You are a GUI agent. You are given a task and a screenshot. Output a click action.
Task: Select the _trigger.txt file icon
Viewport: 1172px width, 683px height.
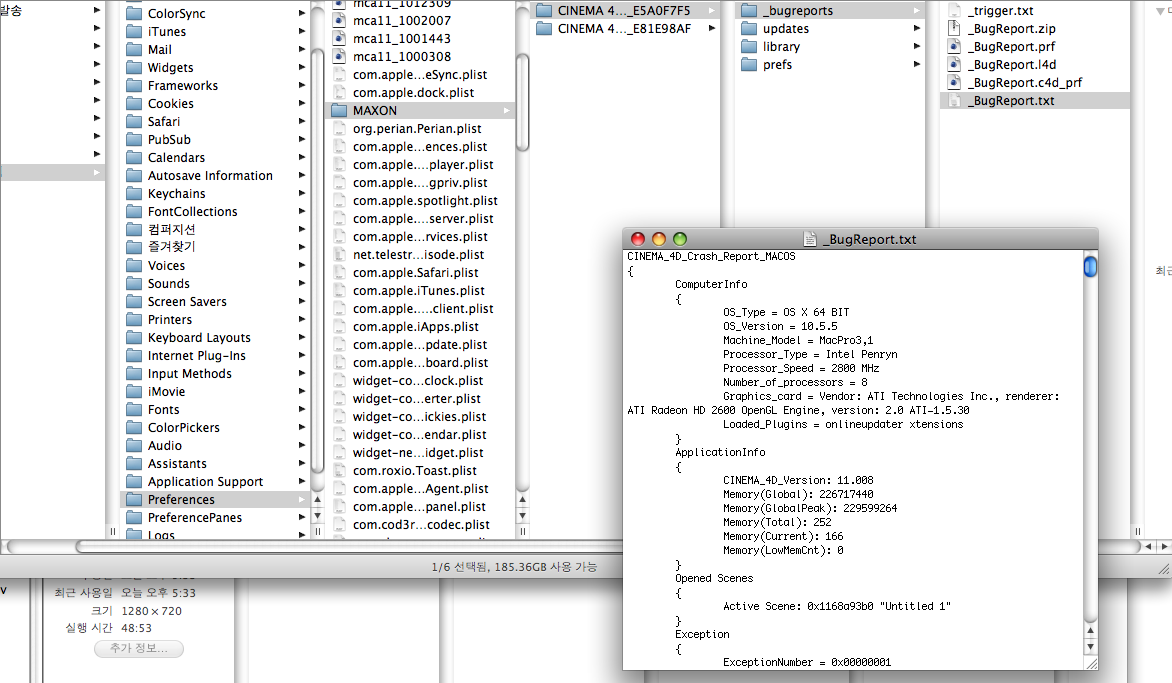954,10
